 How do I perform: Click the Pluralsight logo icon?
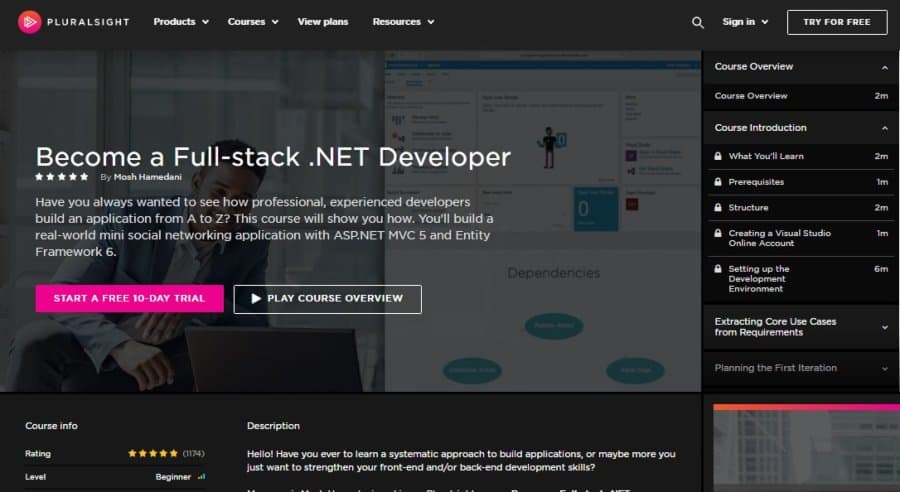click(29, 22)
